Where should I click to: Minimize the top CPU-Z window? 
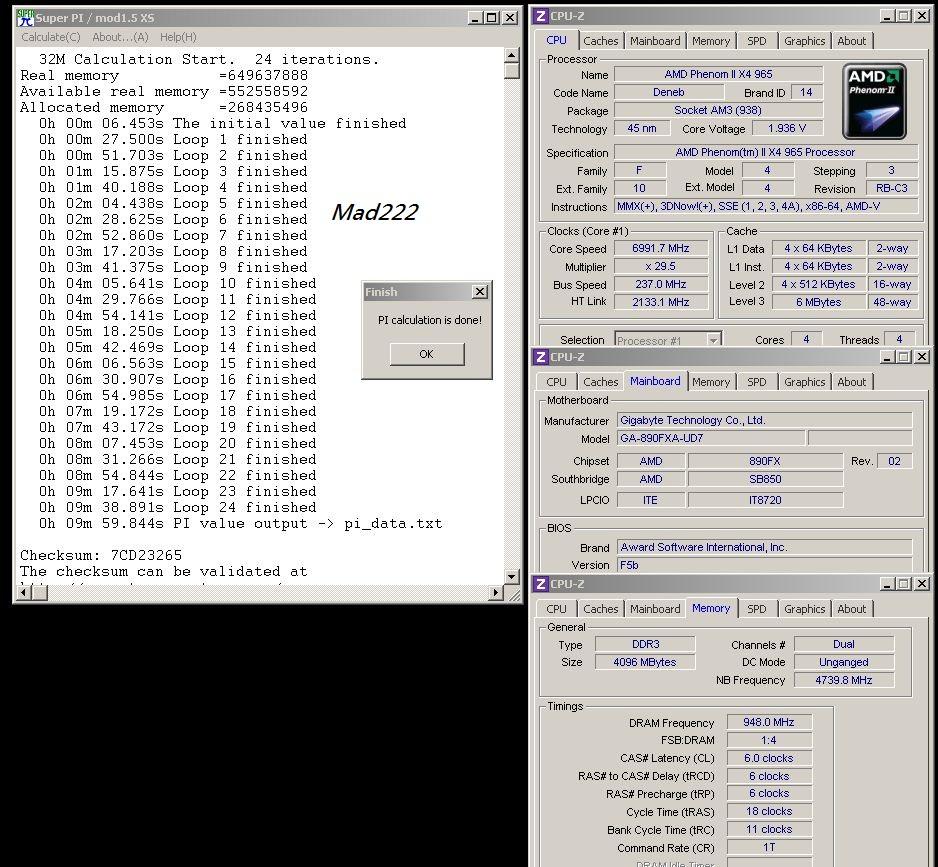pyautogui.click(x=887, y=16)
